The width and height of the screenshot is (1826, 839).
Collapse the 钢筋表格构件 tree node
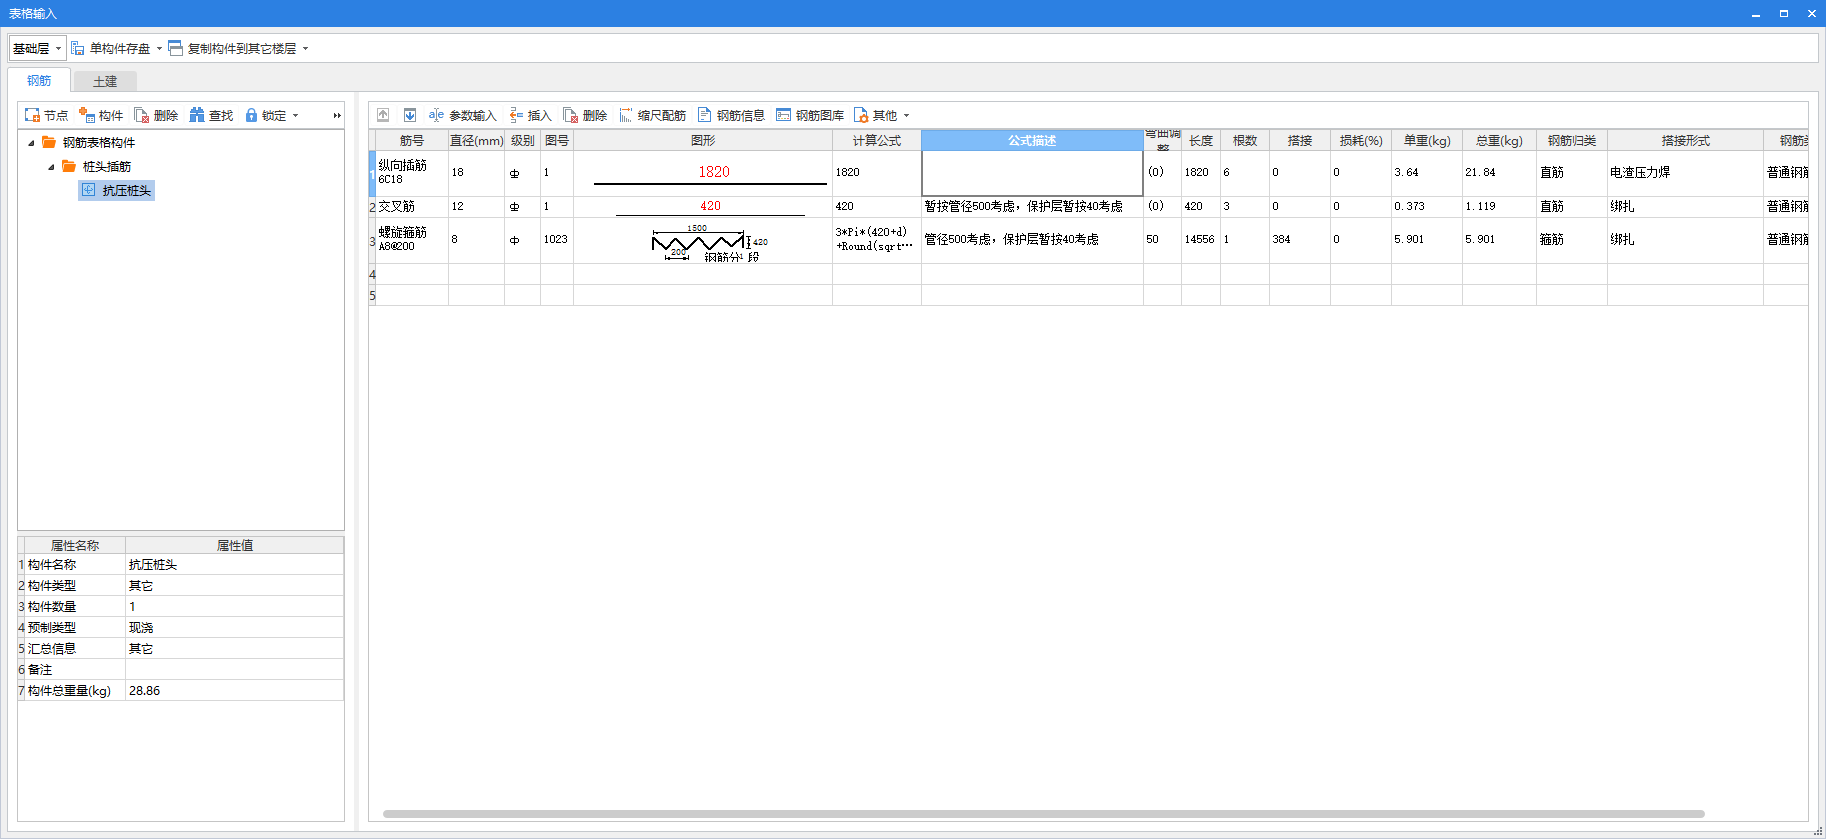coord(31,142)
